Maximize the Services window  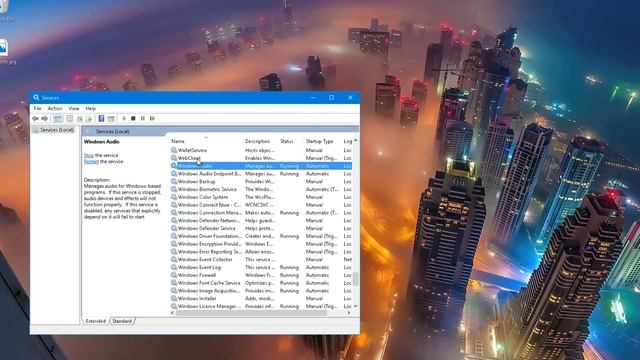pyautogui.click(x=331, y=98)
